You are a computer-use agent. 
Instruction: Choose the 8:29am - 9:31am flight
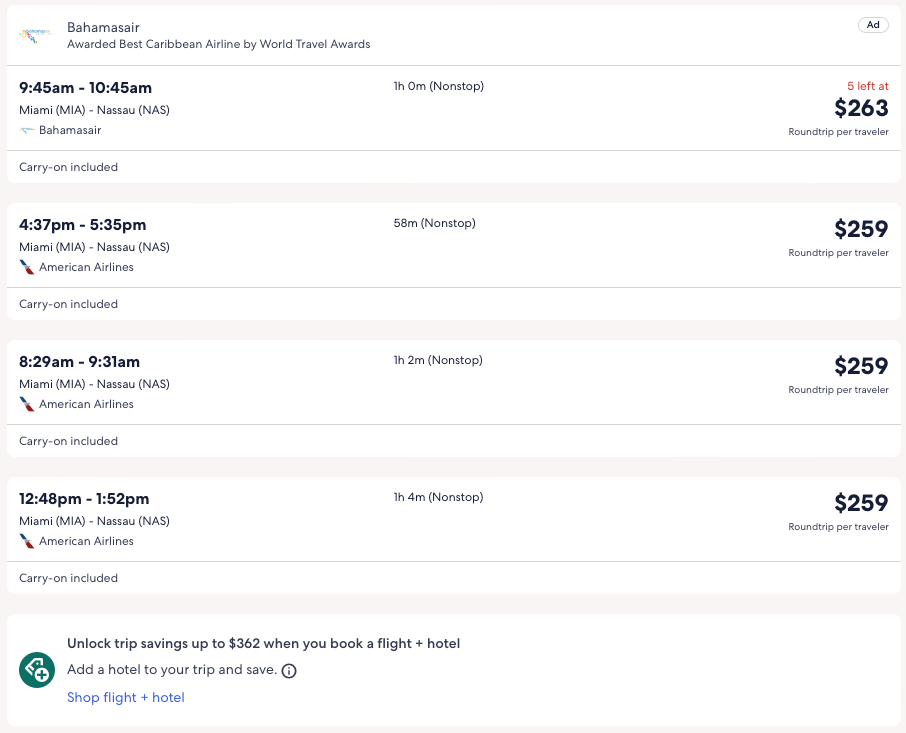80,362
